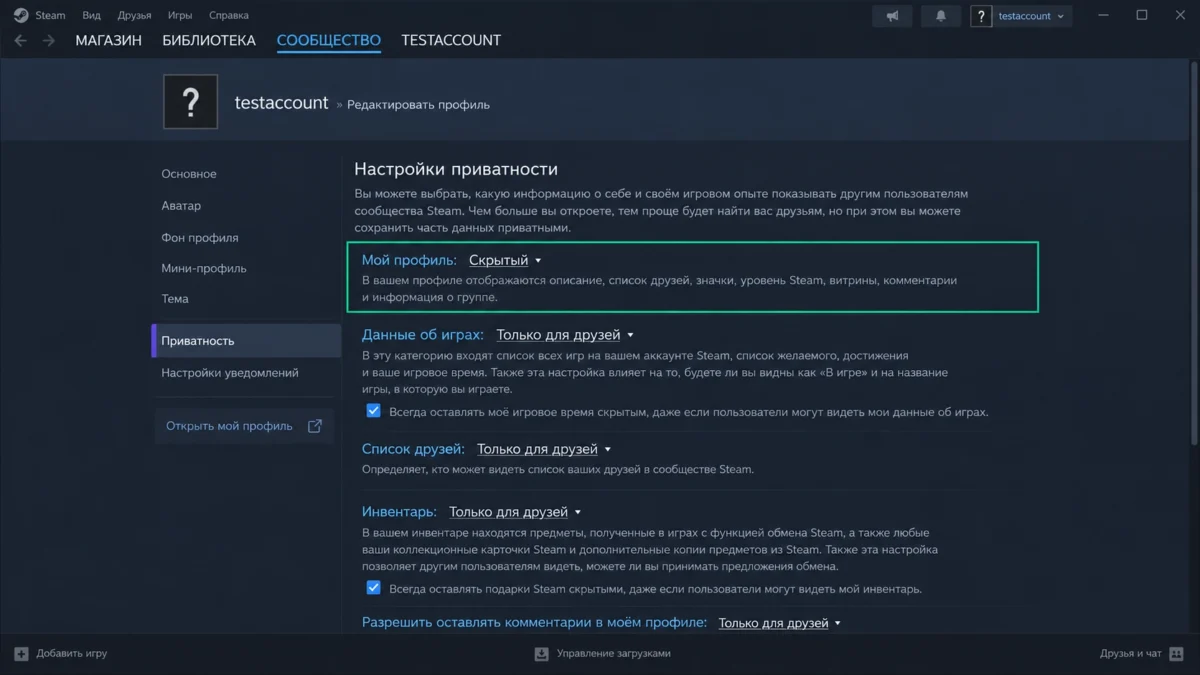This screenshot has width=1200, height=675.
Task: Switch to the СООБЩЕСТВО tab
Action: (329, 41)
